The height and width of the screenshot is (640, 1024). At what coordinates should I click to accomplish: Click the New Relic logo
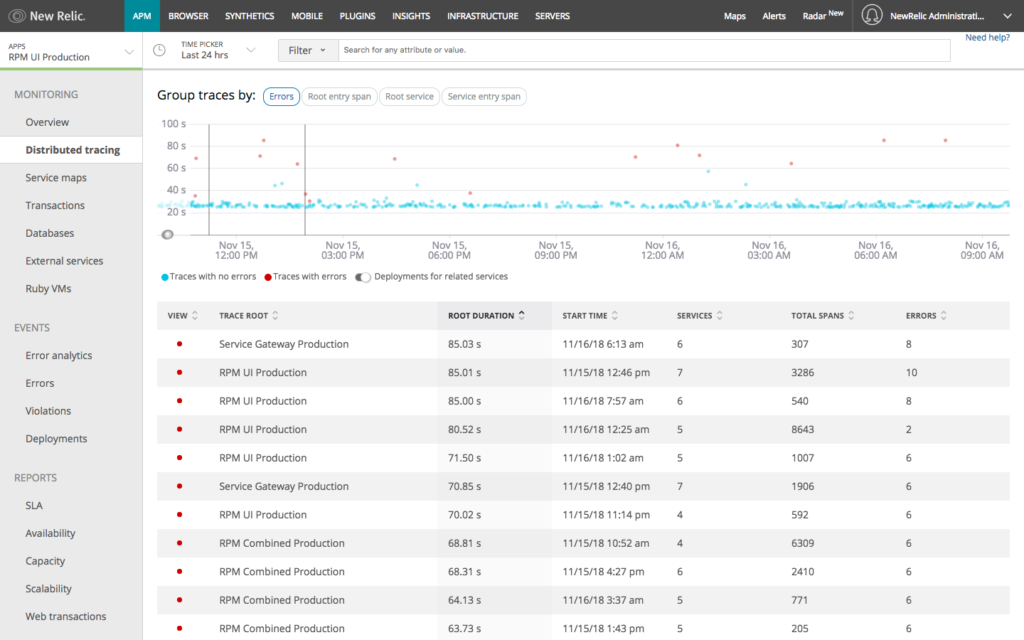click(47, 16)
